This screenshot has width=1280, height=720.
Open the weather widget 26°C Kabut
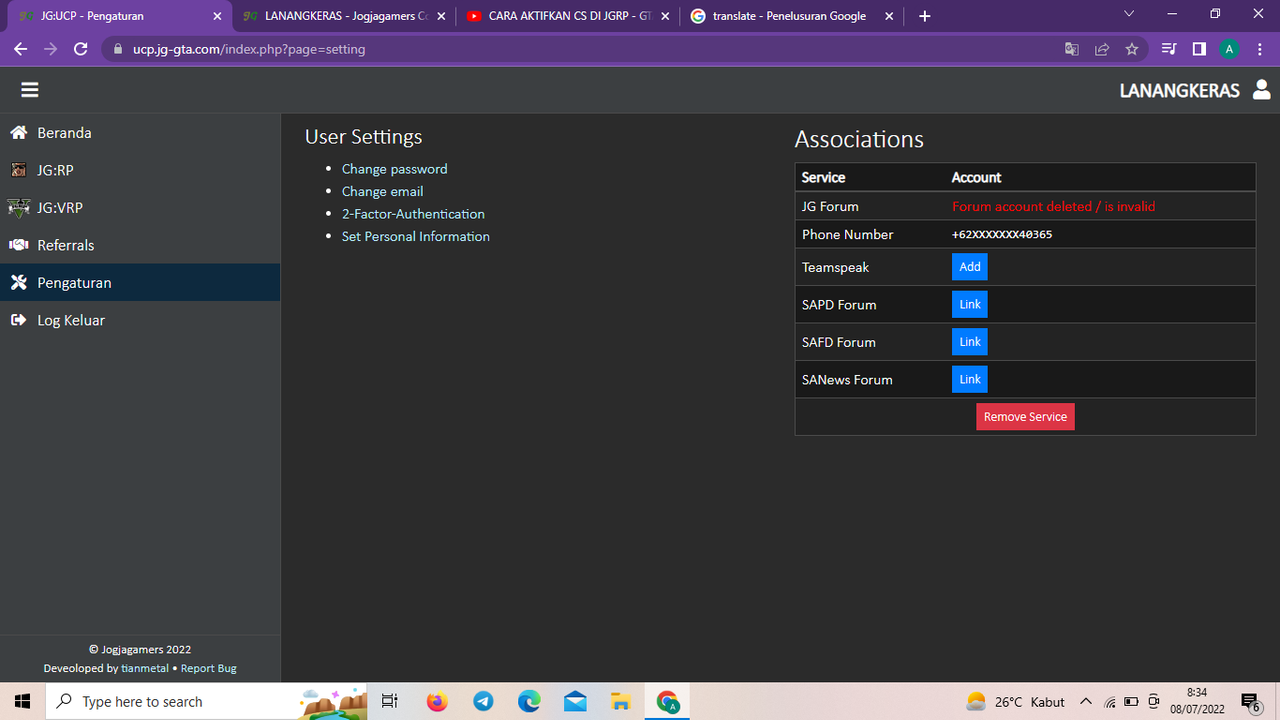pos(1015,702)
